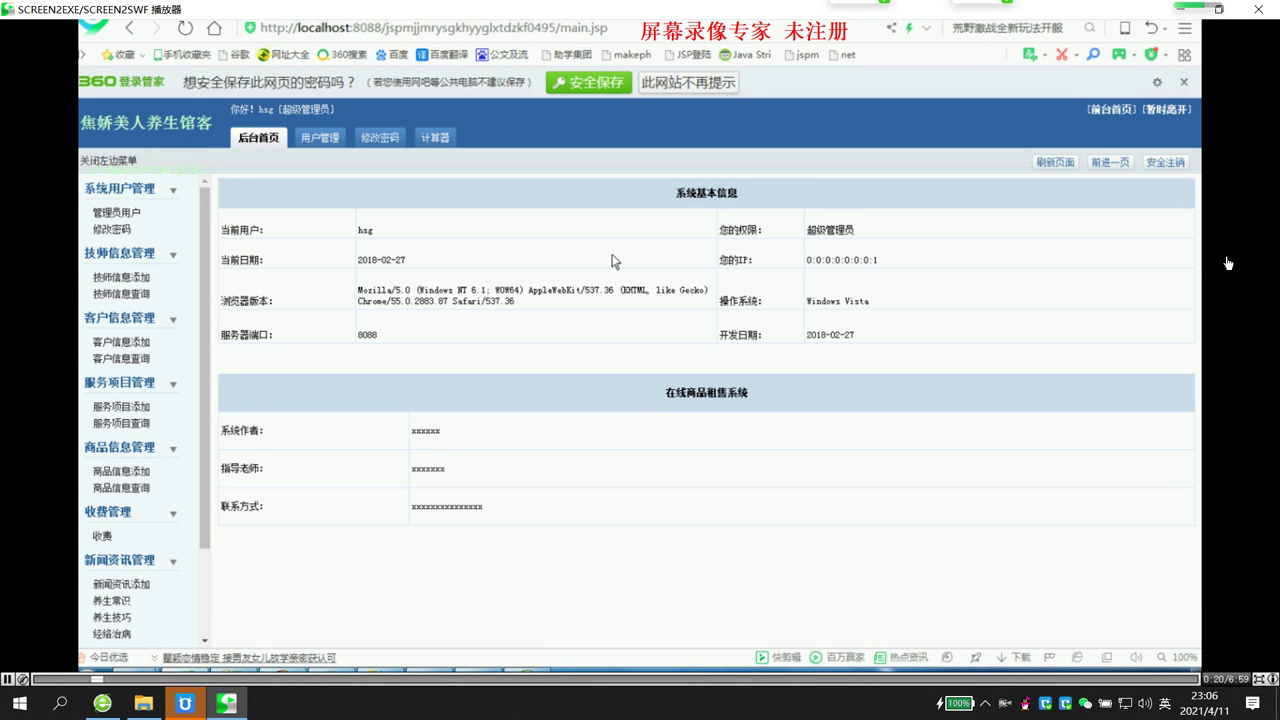The height and width of the screenshot is (720, 1280).
Task: Open the 收藏 favorites bookmark
Action: click(118, 55)
